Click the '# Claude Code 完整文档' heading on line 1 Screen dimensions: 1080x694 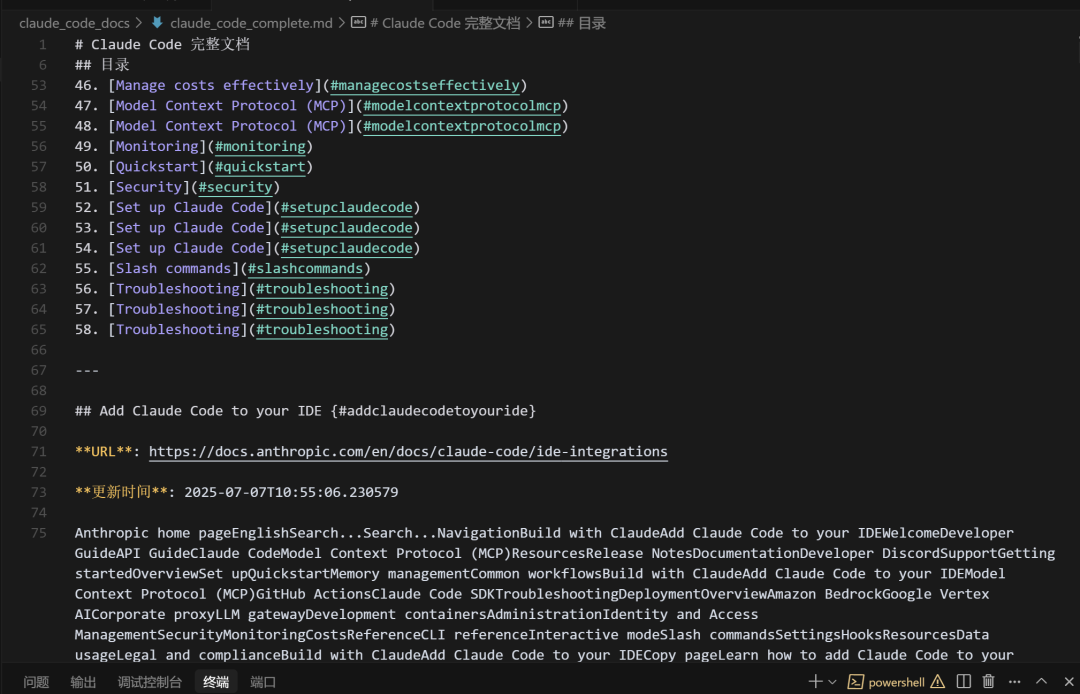click(x=163, y=45)
